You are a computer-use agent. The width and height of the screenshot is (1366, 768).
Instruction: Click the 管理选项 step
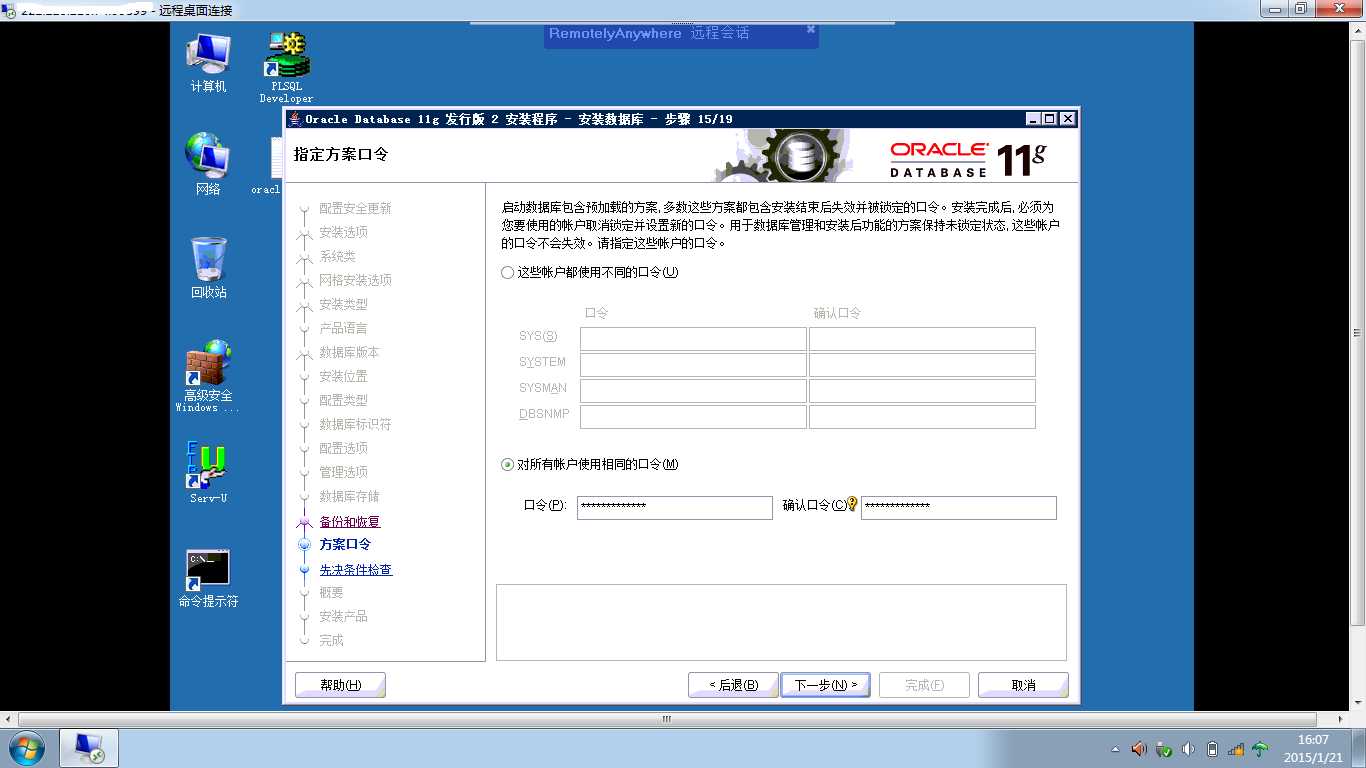coord(343,473)
